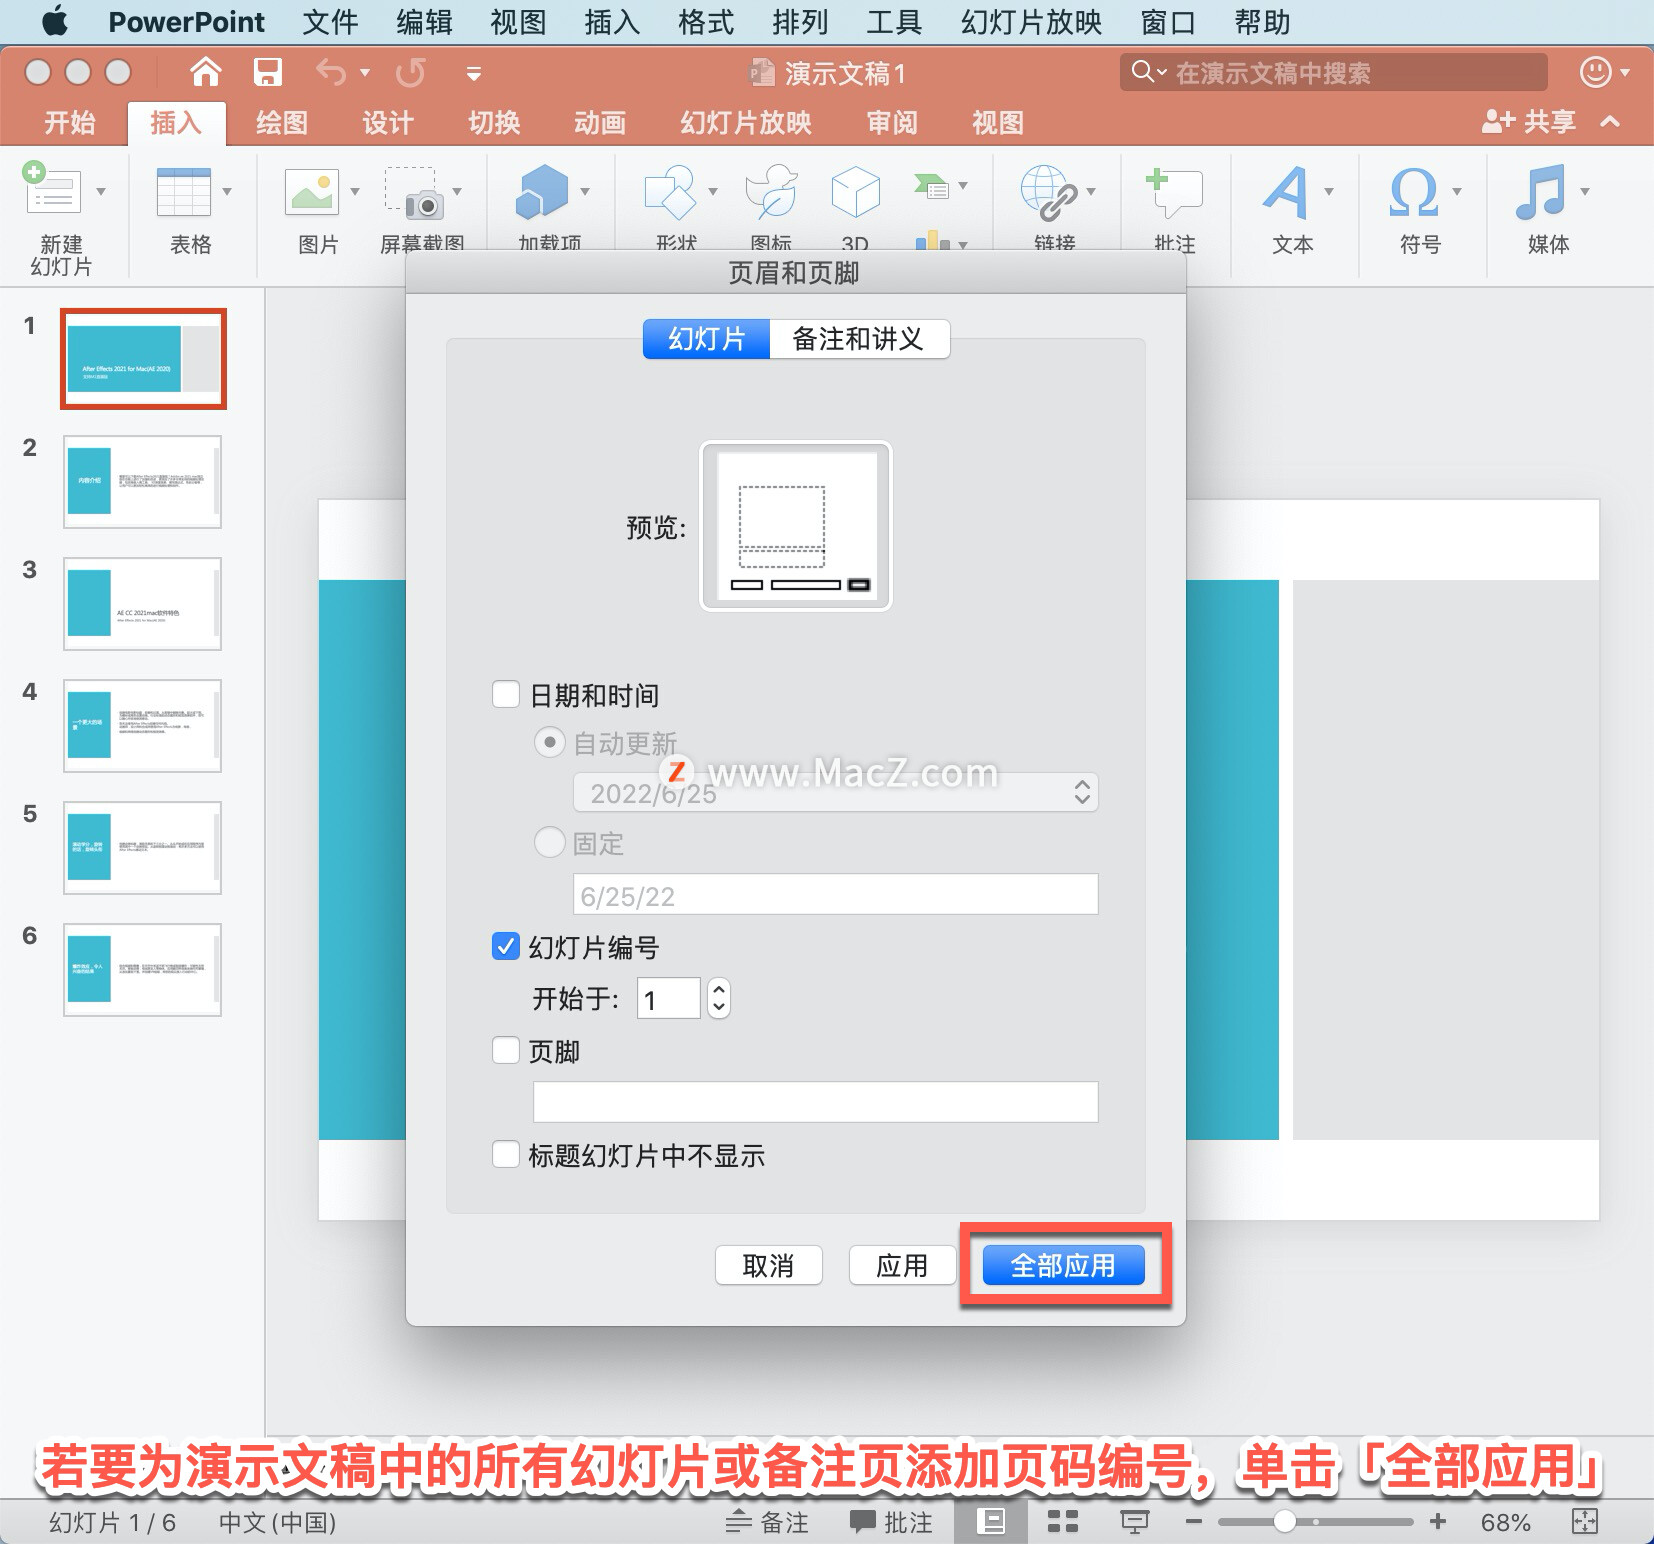Click the Starts at number stepper
This screenshot has height=1544, width=1654.
click(719, 998)
